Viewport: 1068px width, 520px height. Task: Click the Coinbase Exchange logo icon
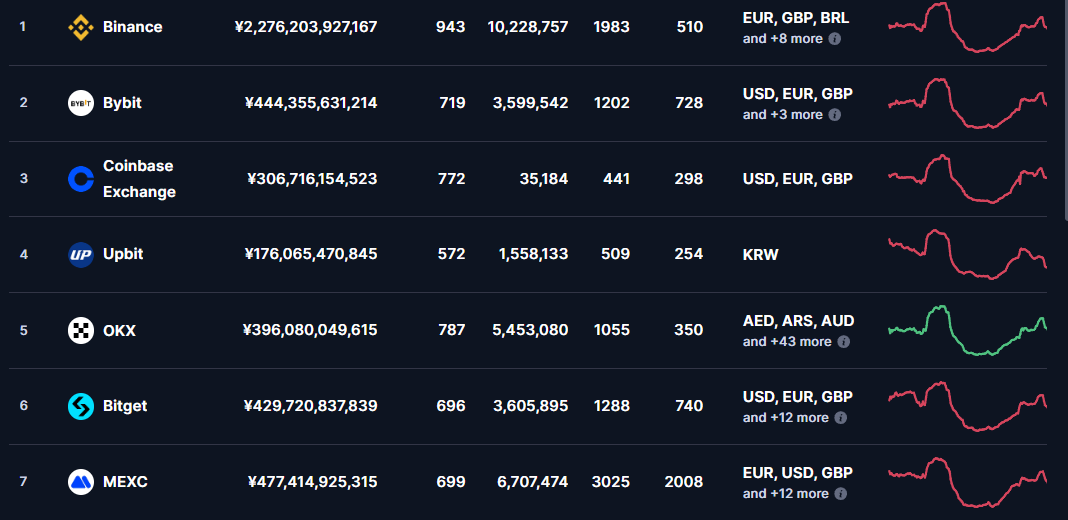[x=81, y=179]
